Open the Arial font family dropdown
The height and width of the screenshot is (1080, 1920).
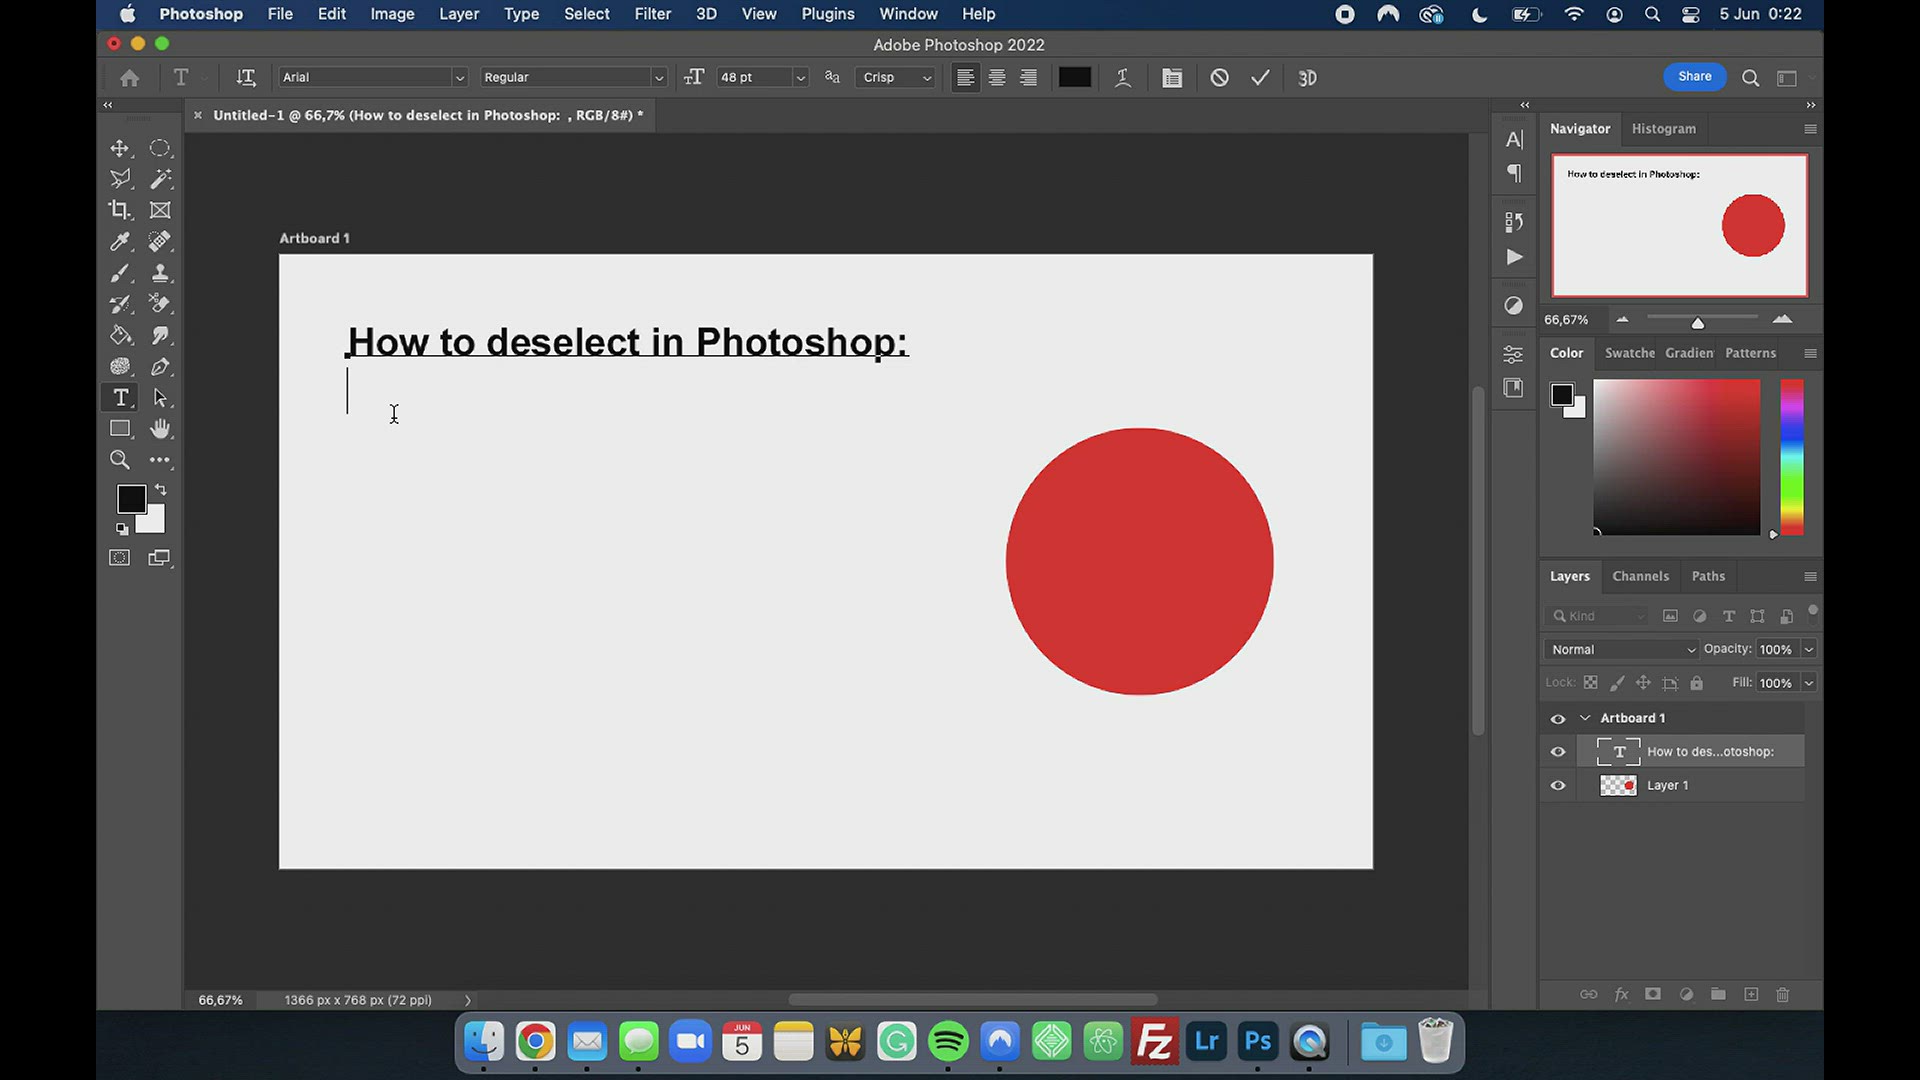coord(459,77)
